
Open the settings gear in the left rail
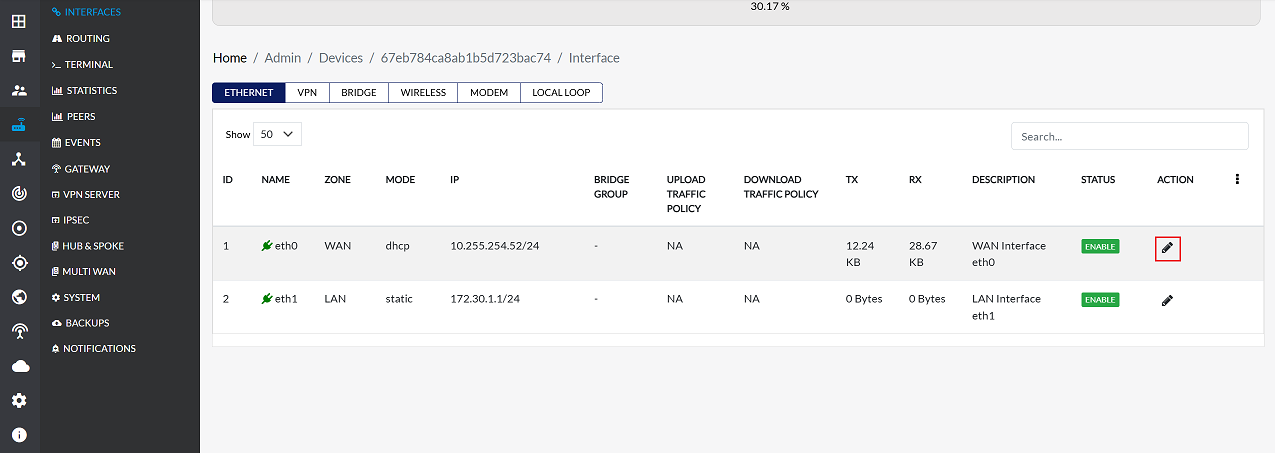coord(19,400)
